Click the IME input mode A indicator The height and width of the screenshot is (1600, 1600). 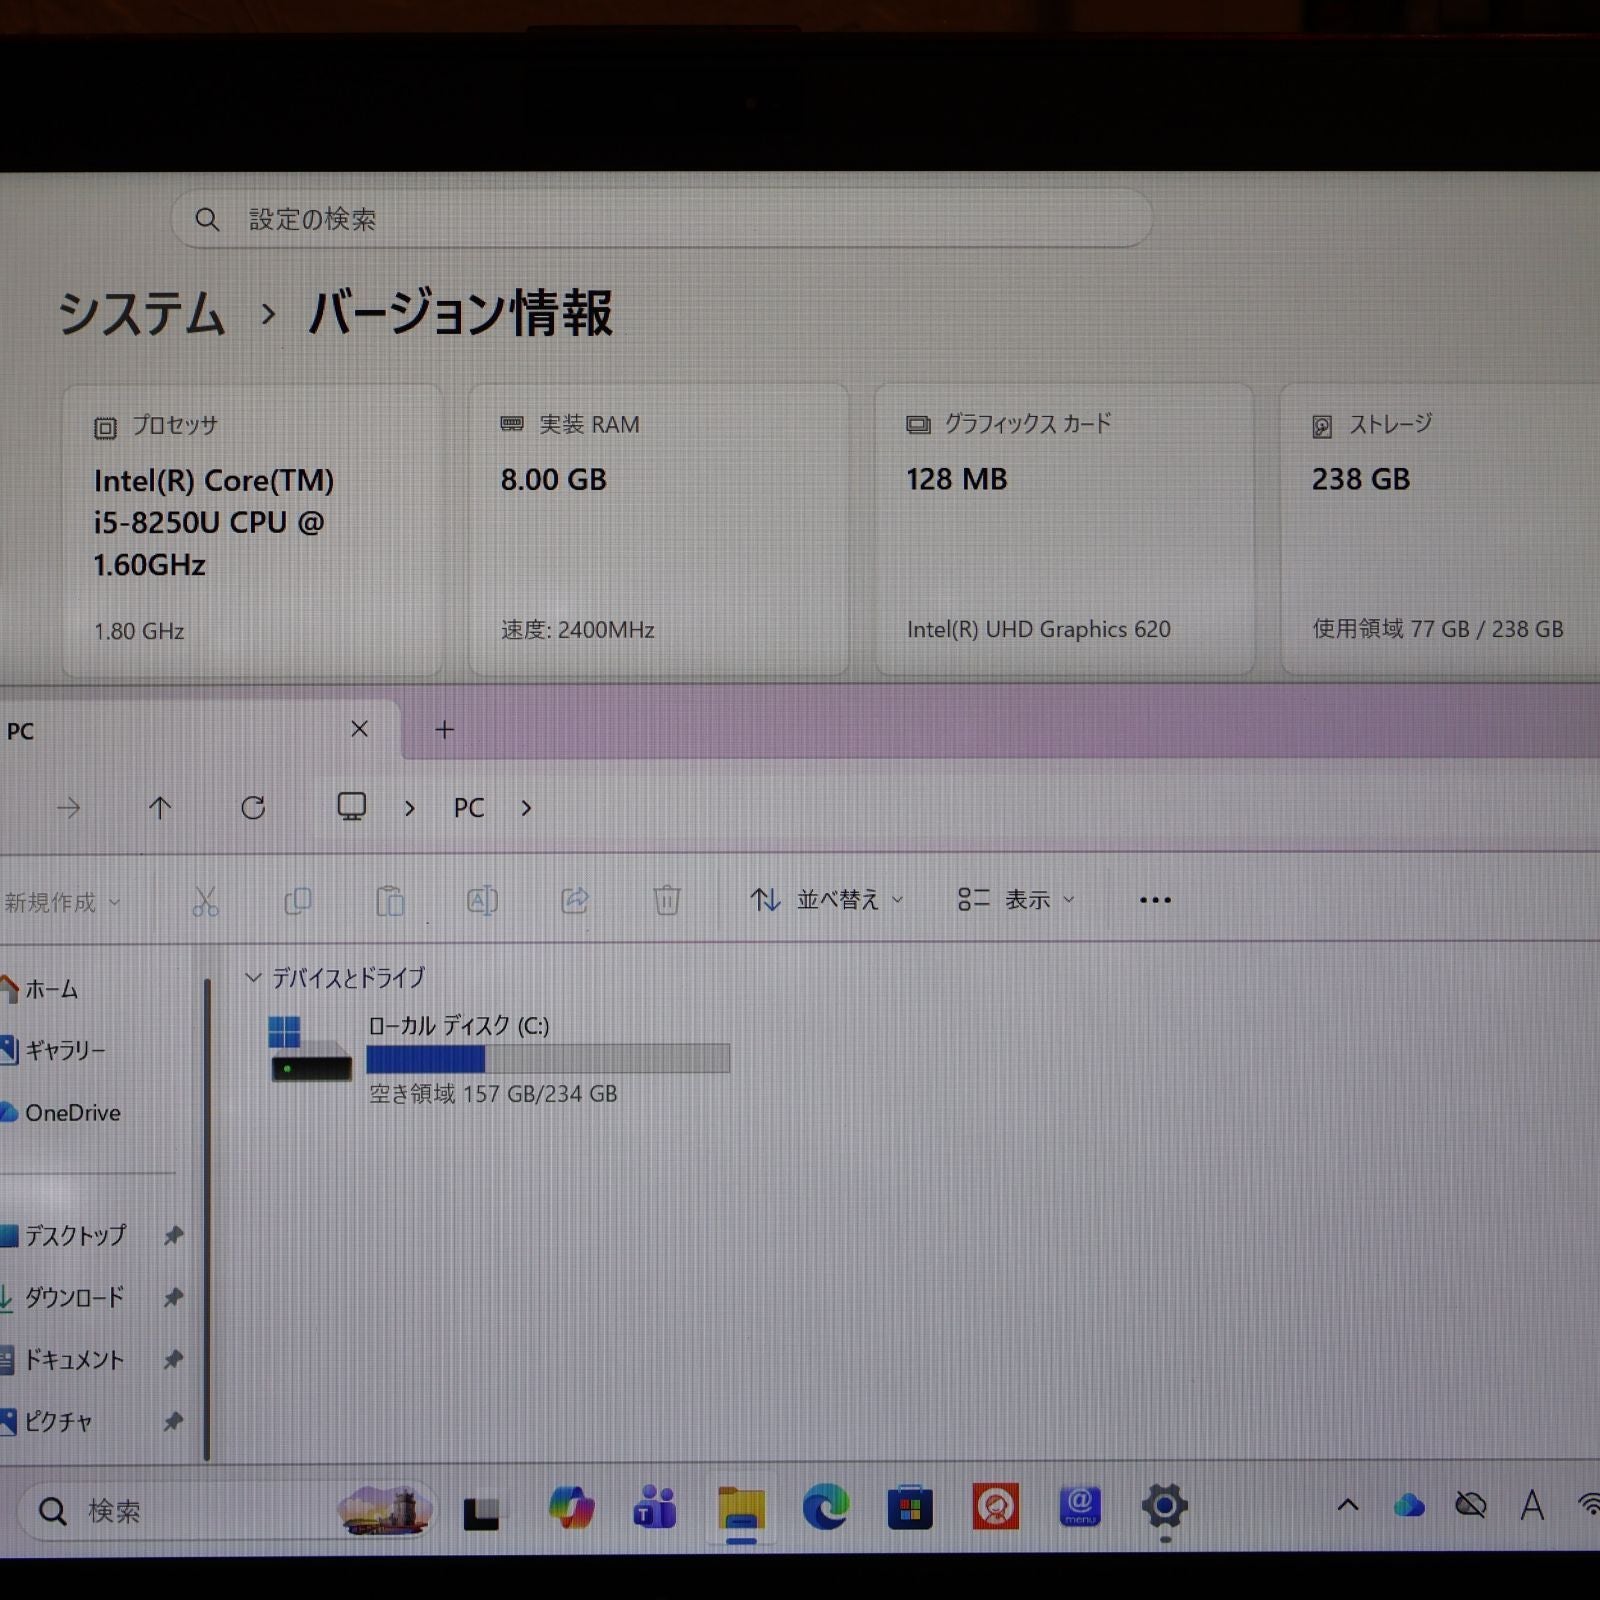[x=1532, y=1505]
